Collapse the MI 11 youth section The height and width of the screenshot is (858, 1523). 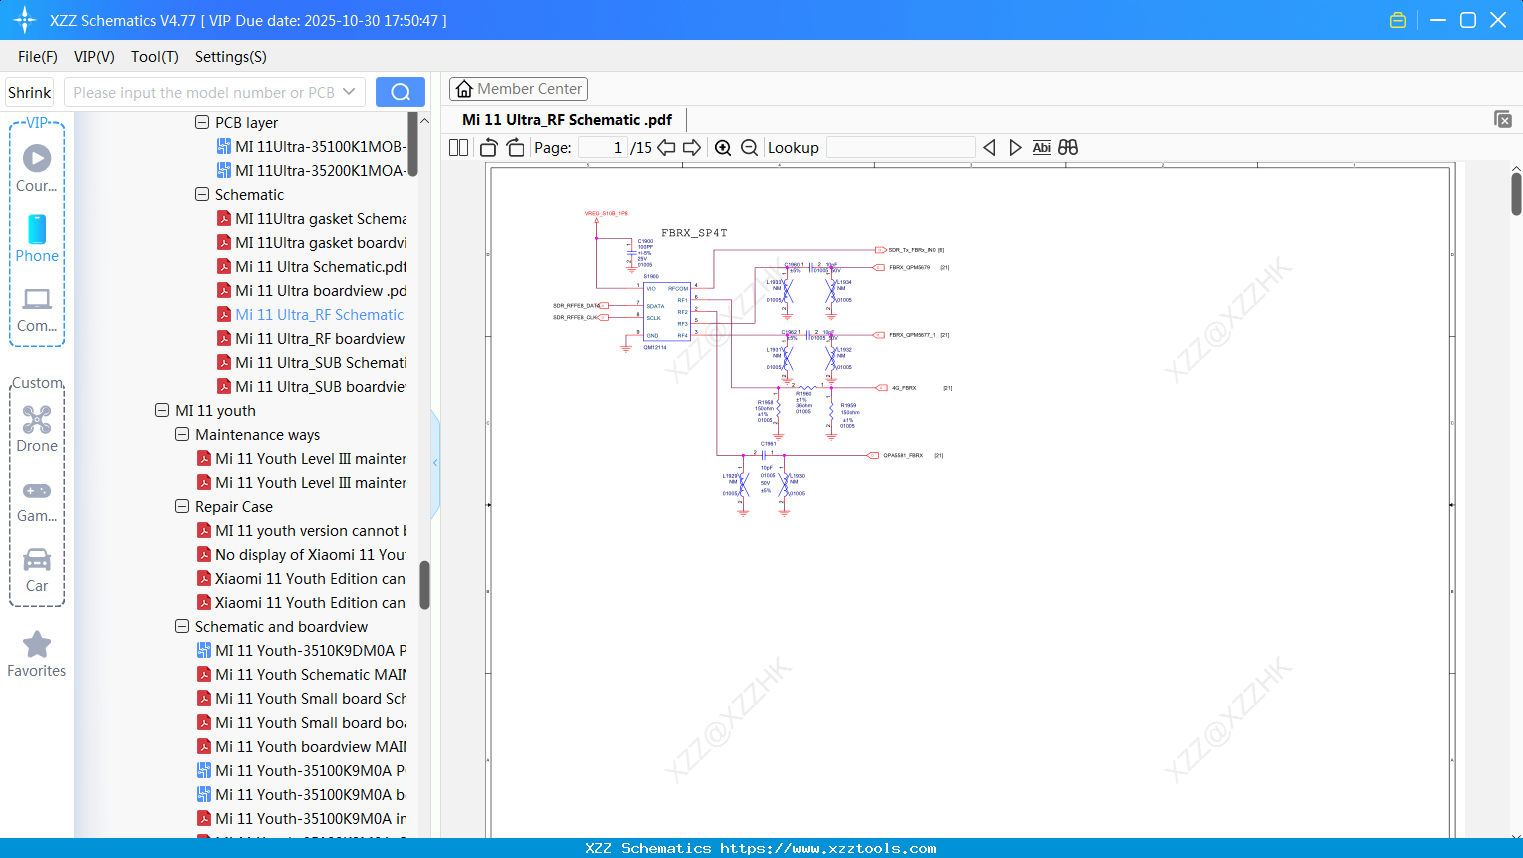(162, 410)
